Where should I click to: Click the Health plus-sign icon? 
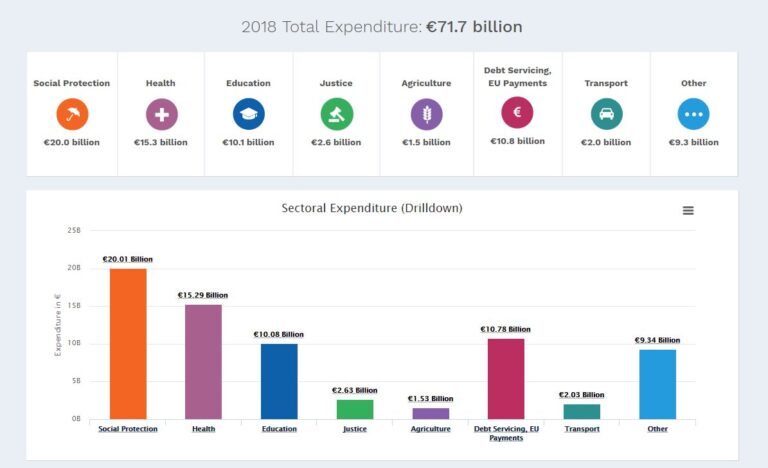[x=160, y=114]
